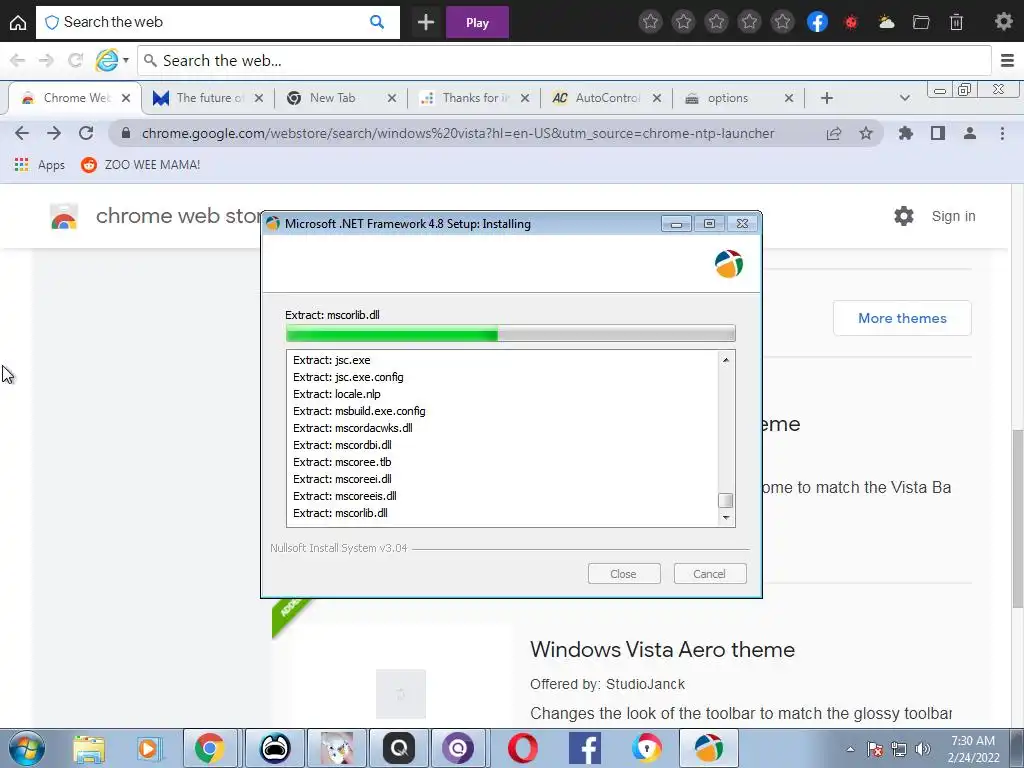
Task: Close the AutoControl tab
Action: click(657, 98)
